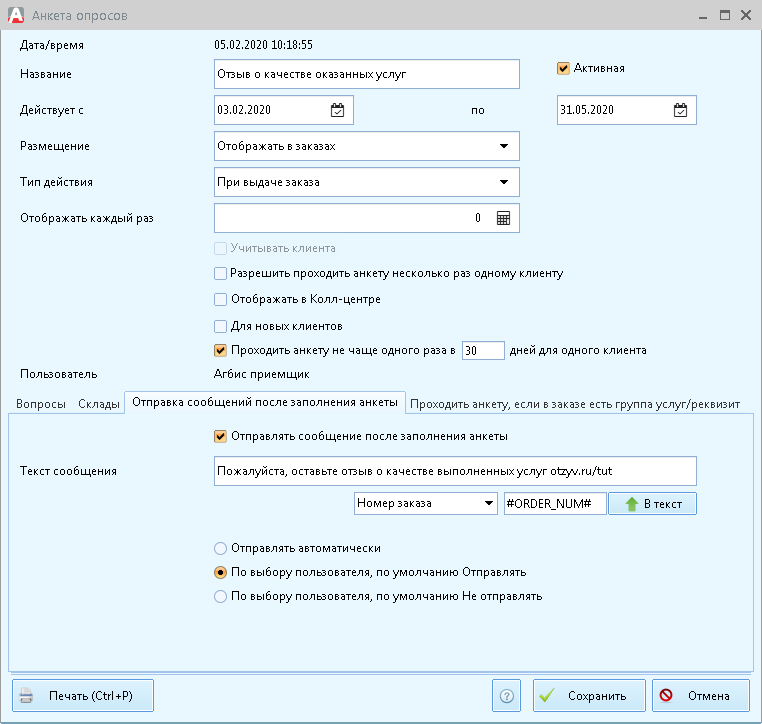762x724 pixels.
Task: Expand the 'Размещение' dropdown
Action: point(503,146)
